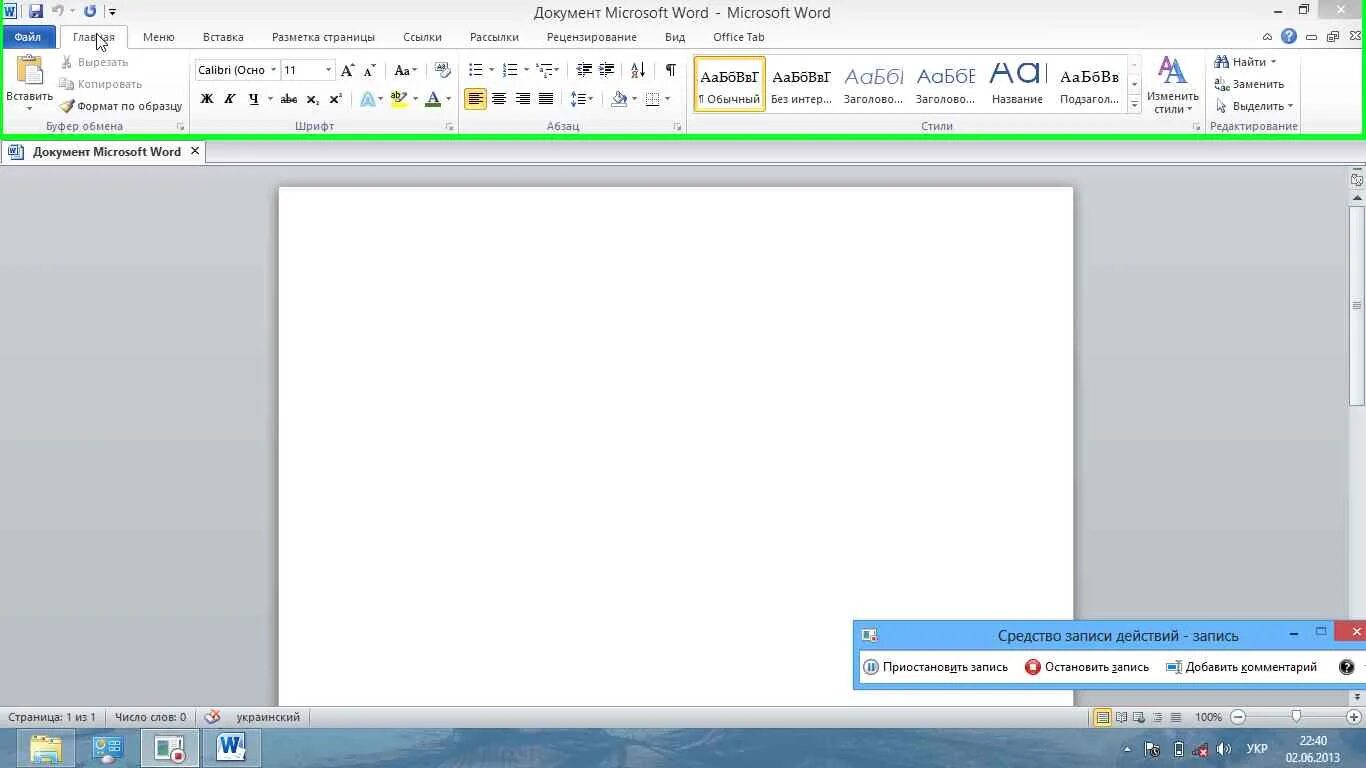Apply strikethrough formatting
1366x768 pixels.
point(289,99)
